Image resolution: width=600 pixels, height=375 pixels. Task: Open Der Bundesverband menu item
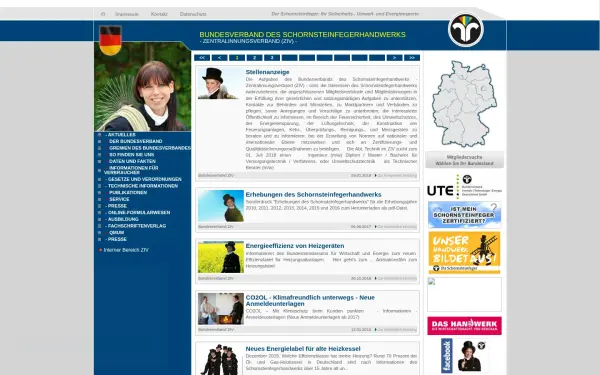(x=135, y=141)
